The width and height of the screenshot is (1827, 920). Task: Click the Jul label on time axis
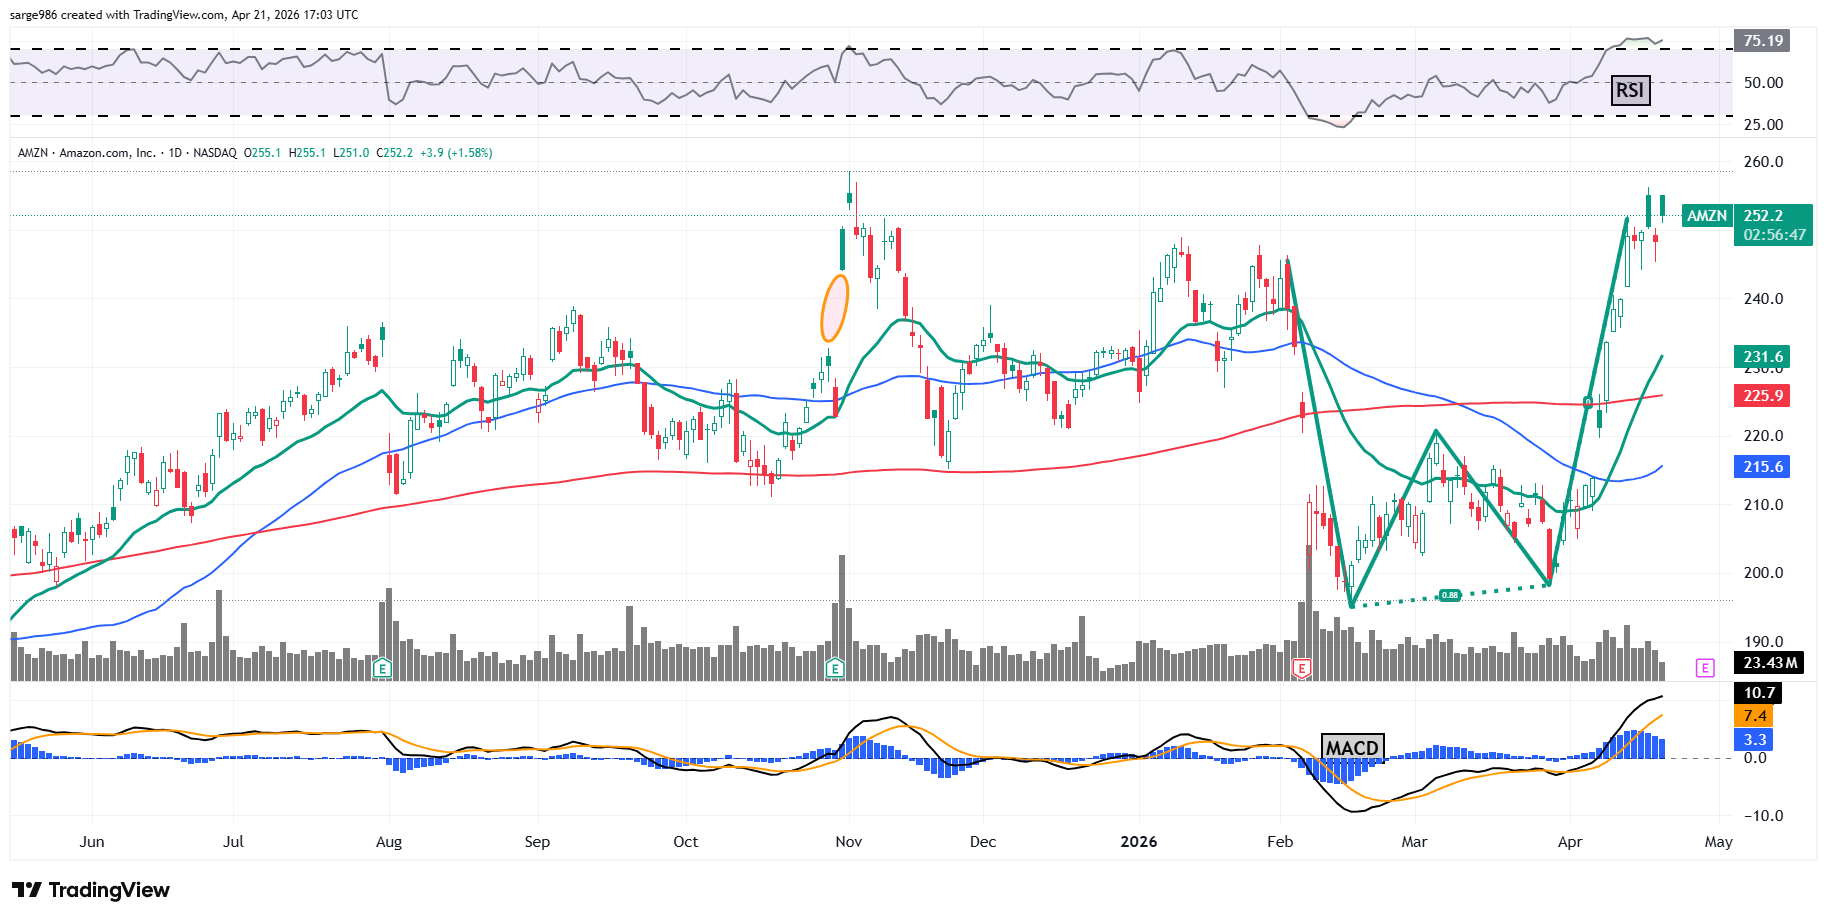pyautogui.click(x=233, y=842)
